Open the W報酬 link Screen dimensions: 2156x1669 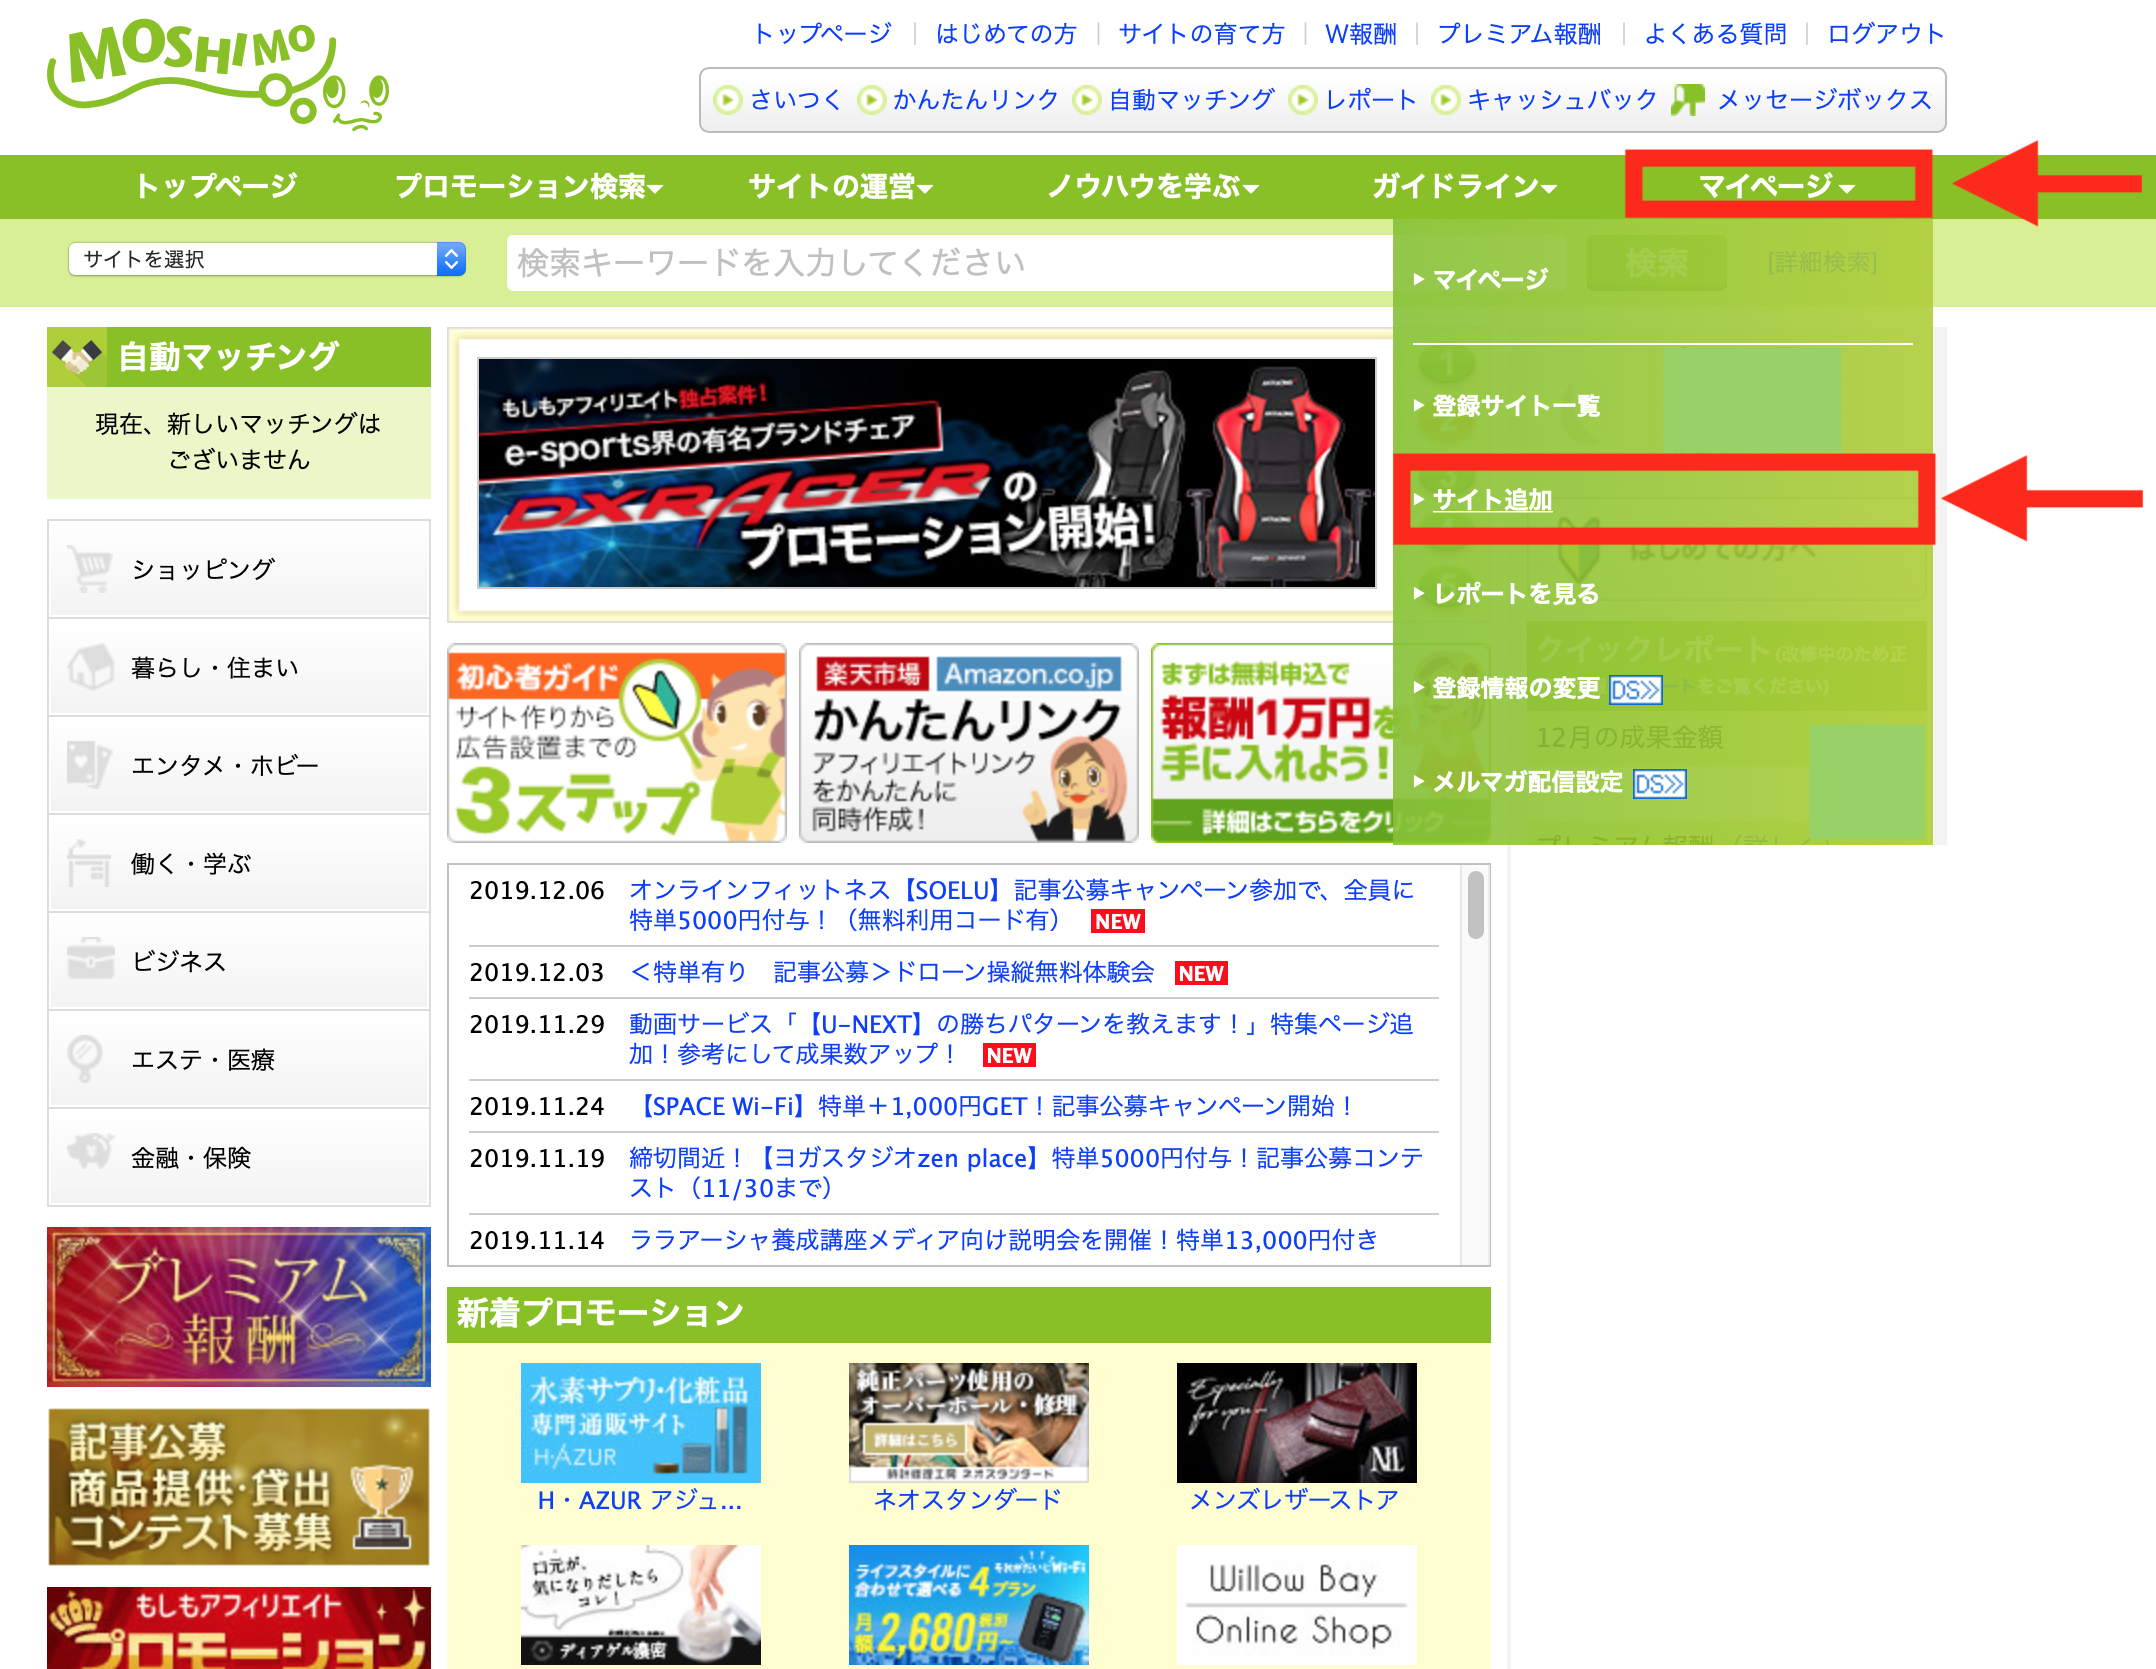pyautogui.click(x=1360, y=34)
